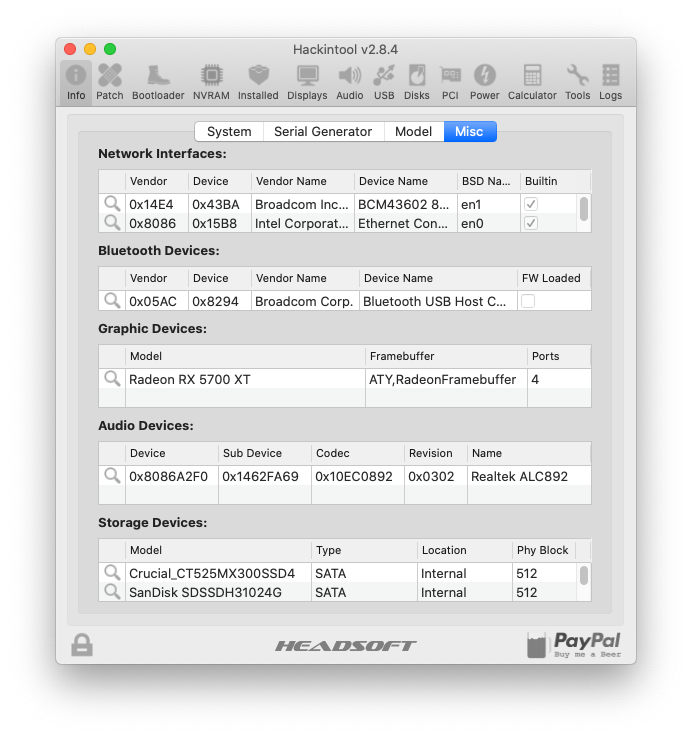The image size is (692, 738).
Task: Select the SanDisk SDSSDH31024G model cell
Action: pos(218,592)
